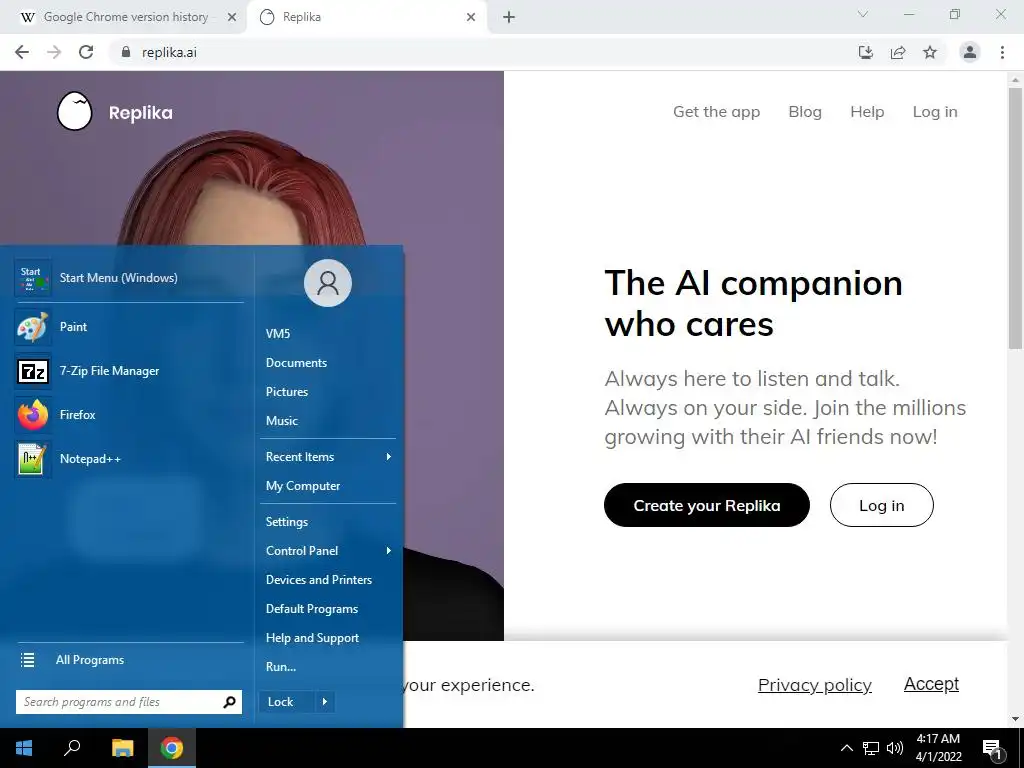Click the Replika egg logo
The image size is (1024, 768).
pos(74,111)
